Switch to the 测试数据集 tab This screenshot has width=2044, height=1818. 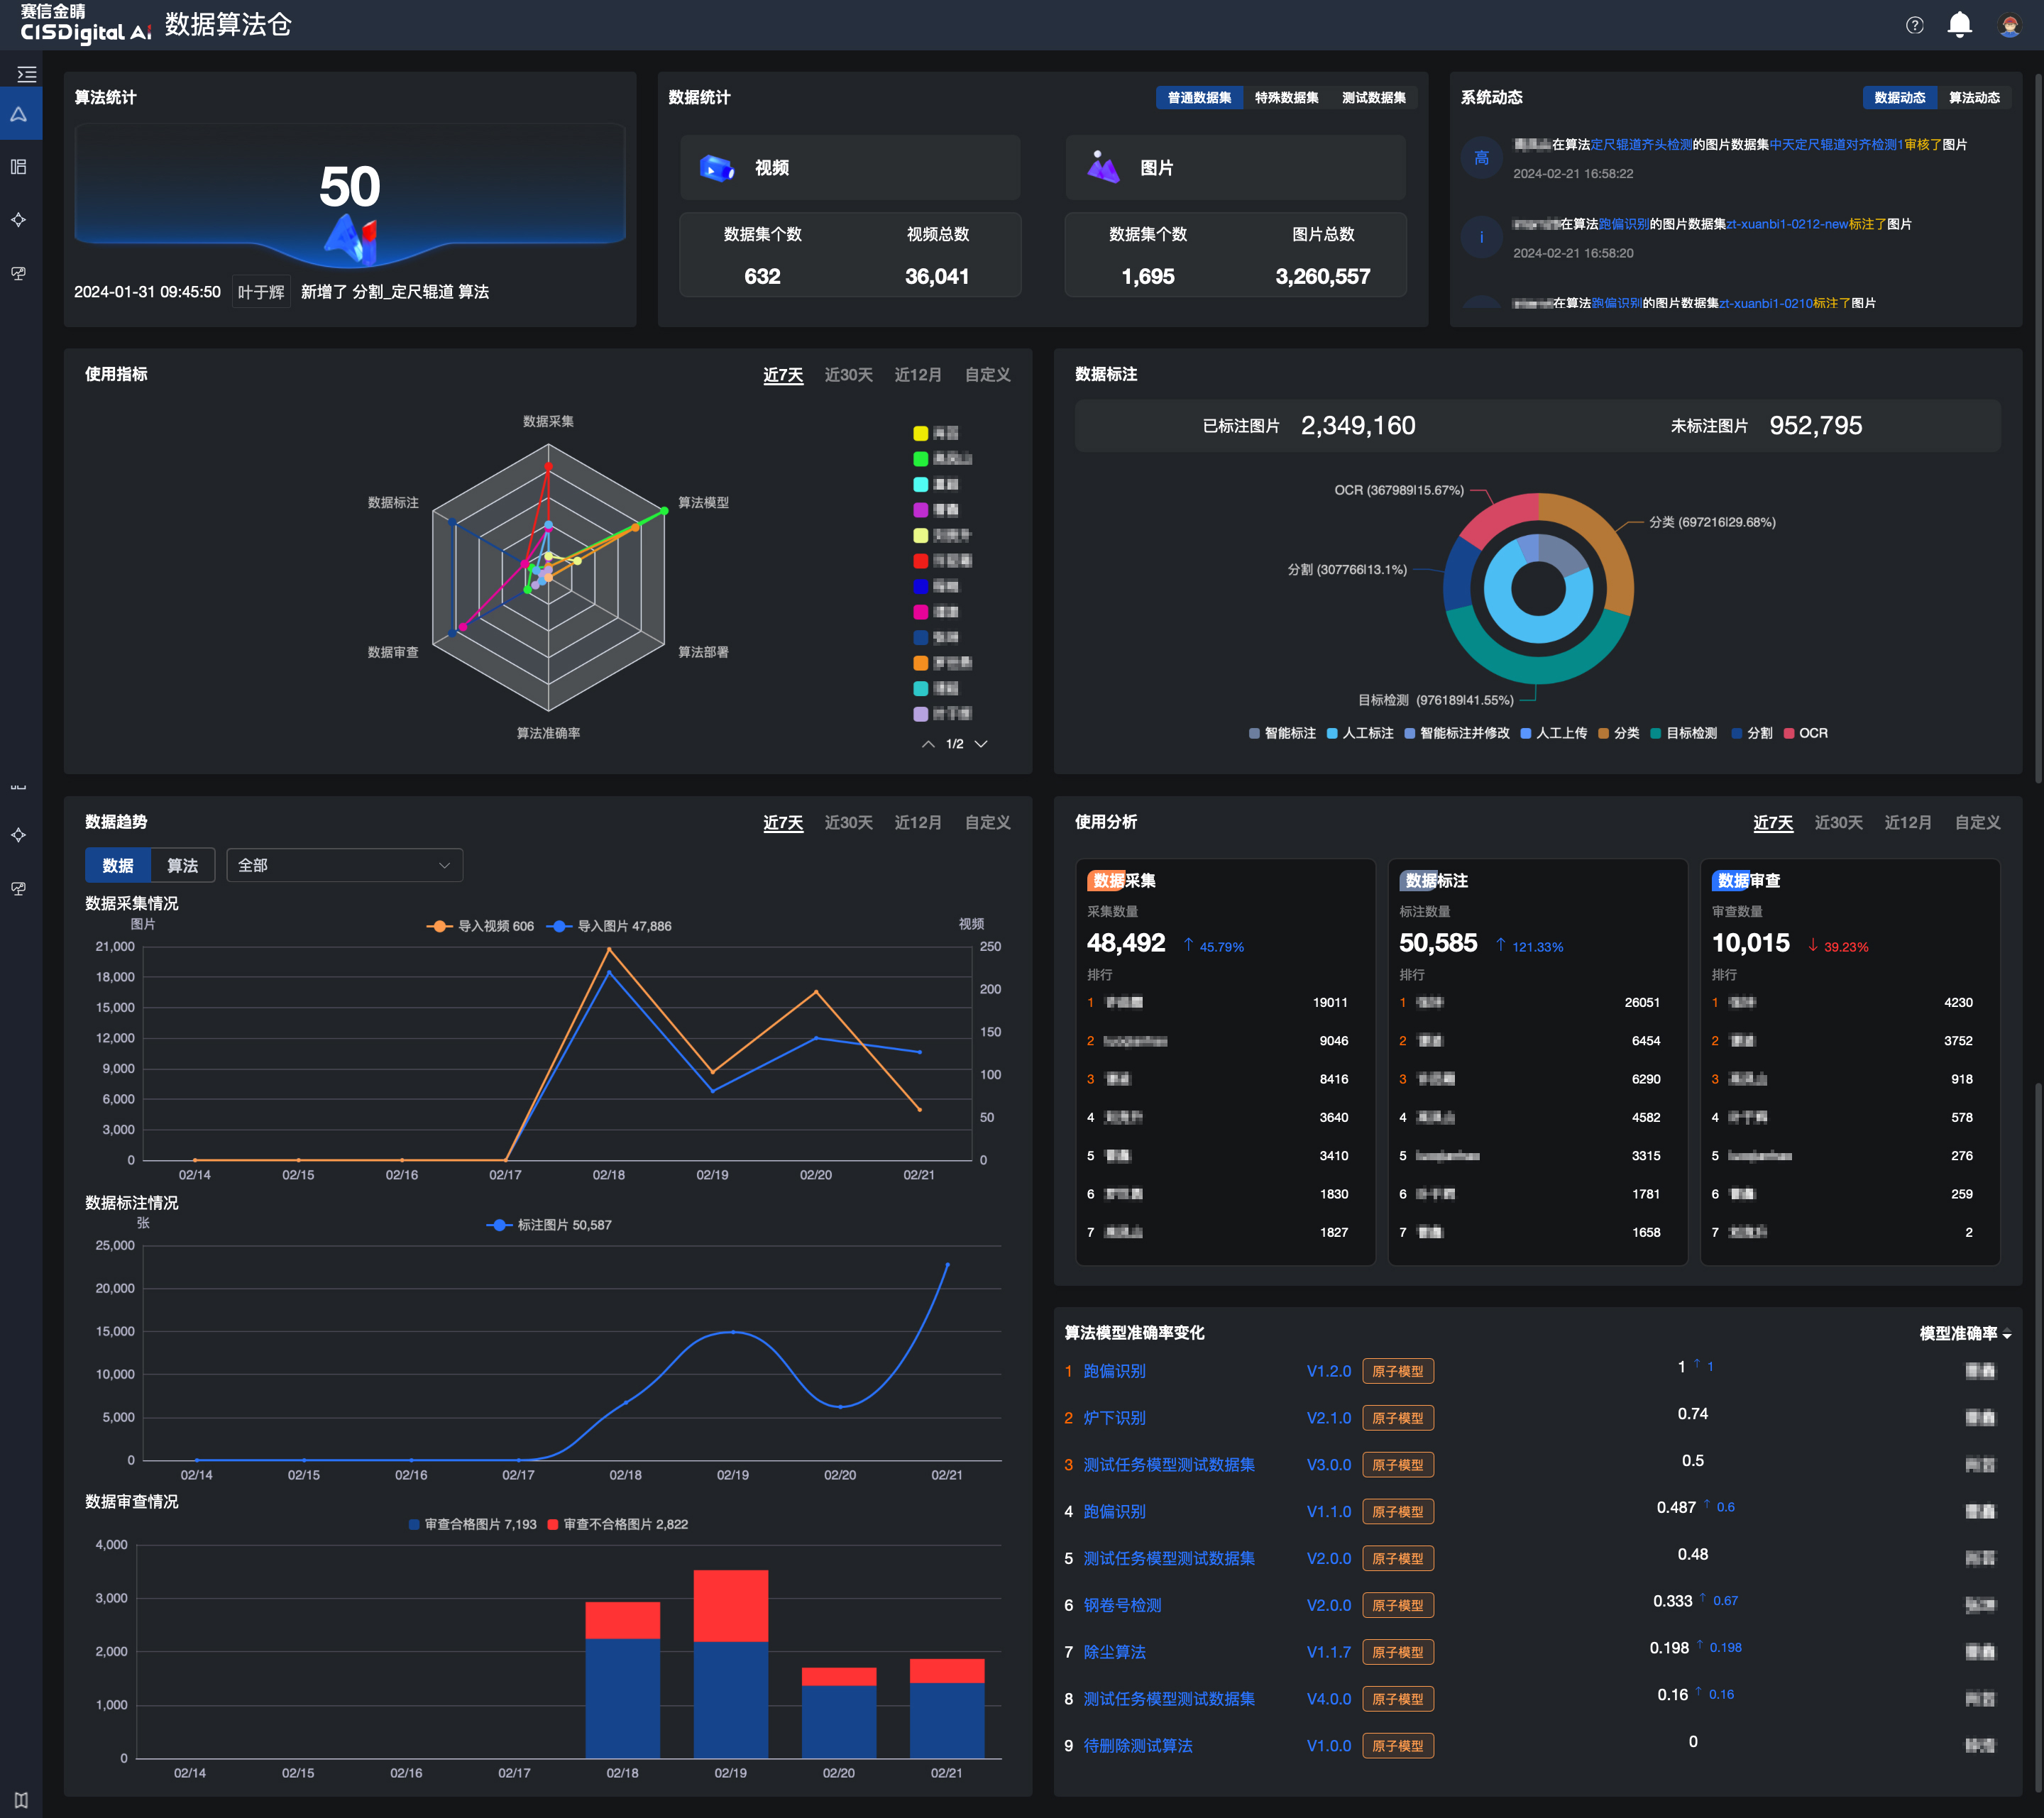pyautogui.click(x=1373, y=97)
